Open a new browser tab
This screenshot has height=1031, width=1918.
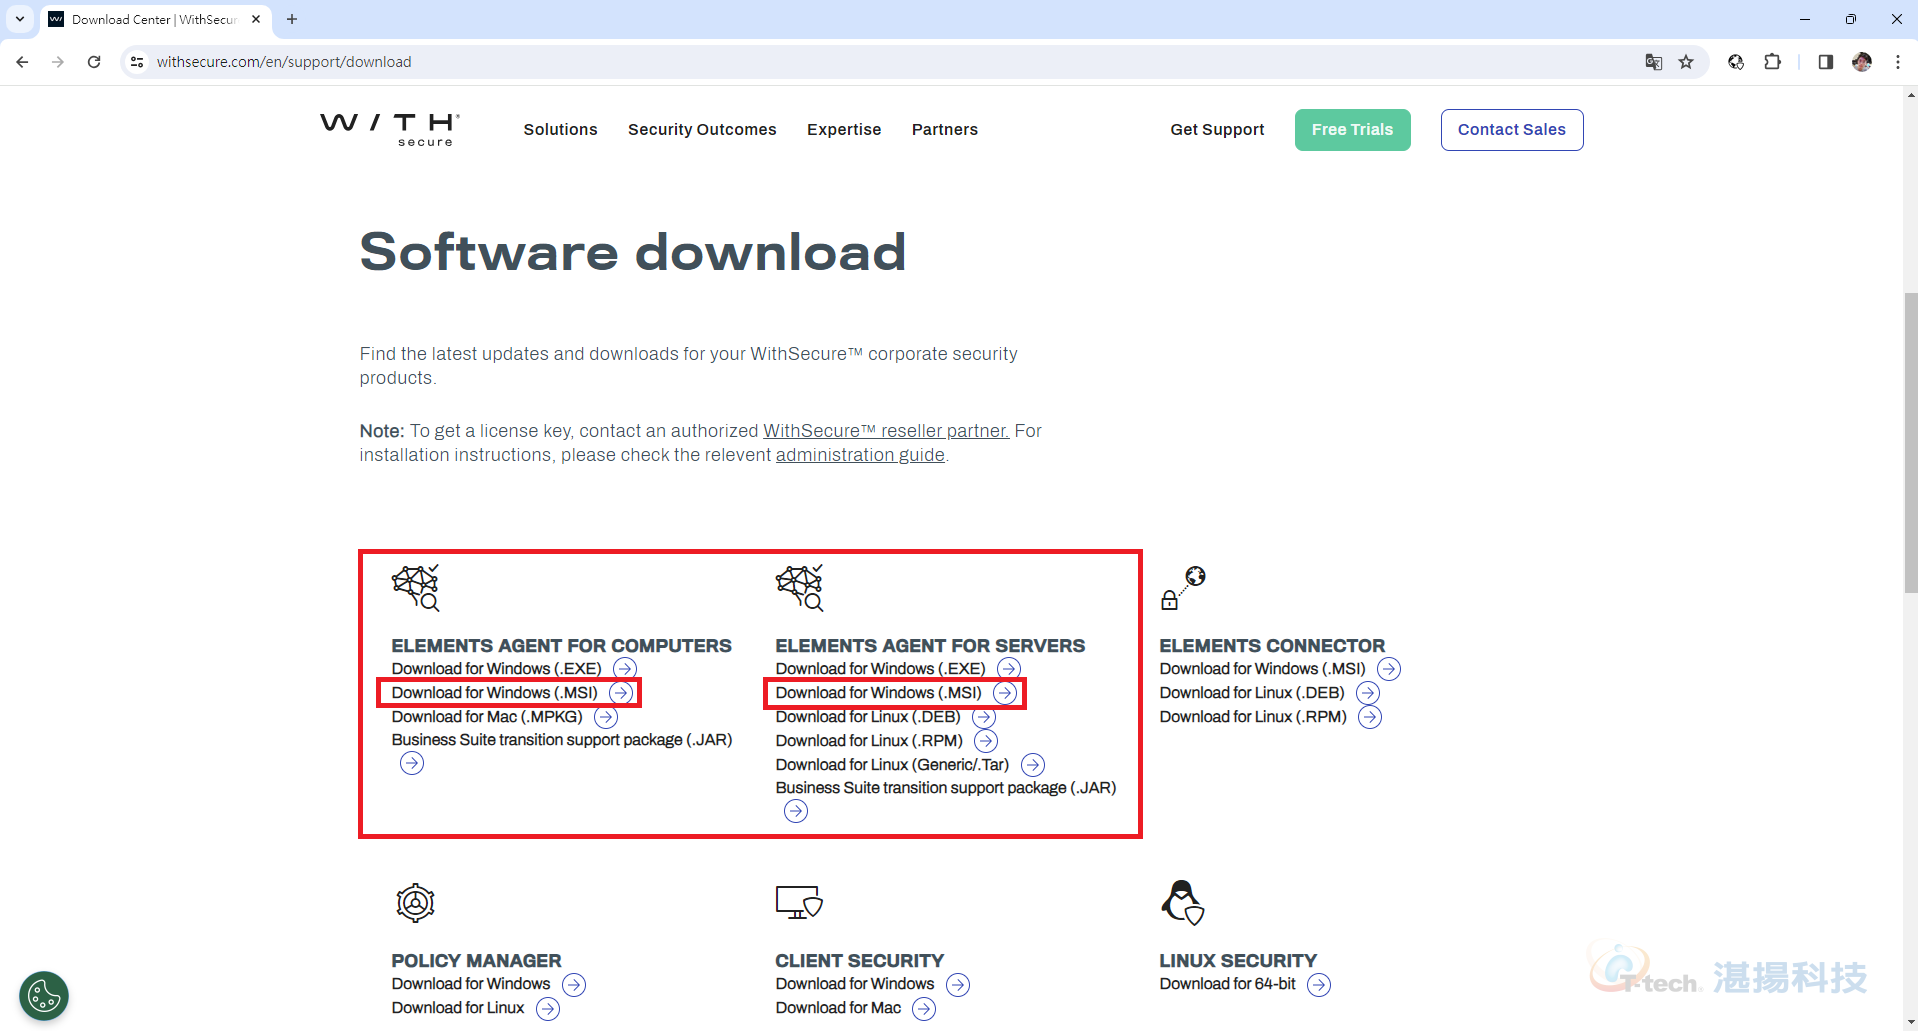(292, 19)
